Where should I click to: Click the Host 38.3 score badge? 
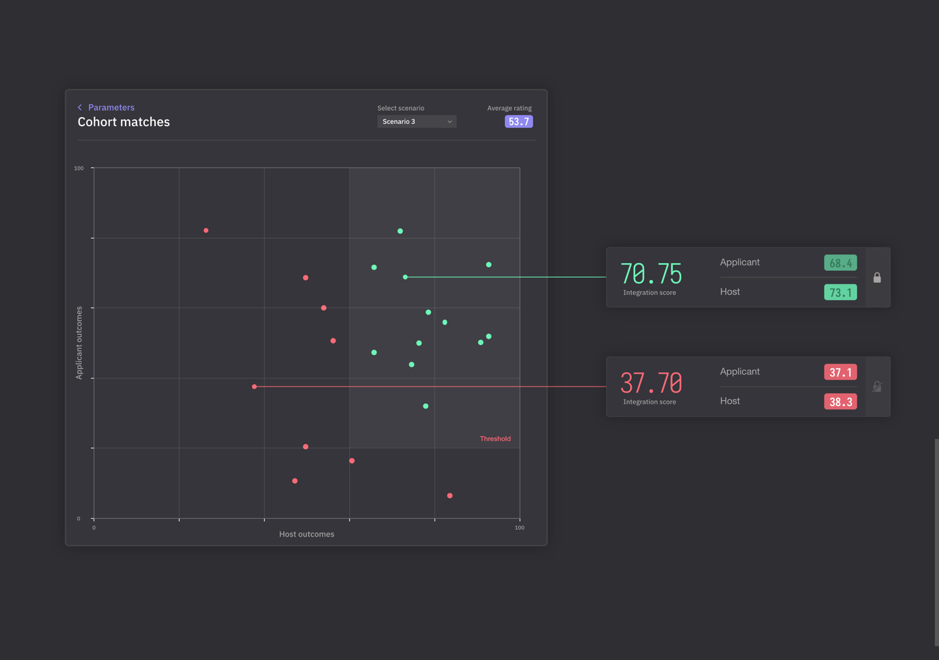[x=840, y=402]
